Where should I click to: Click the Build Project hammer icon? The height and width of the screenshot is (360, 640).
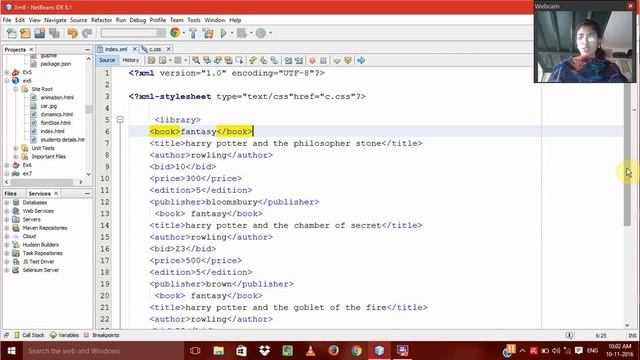click(193, 33)
